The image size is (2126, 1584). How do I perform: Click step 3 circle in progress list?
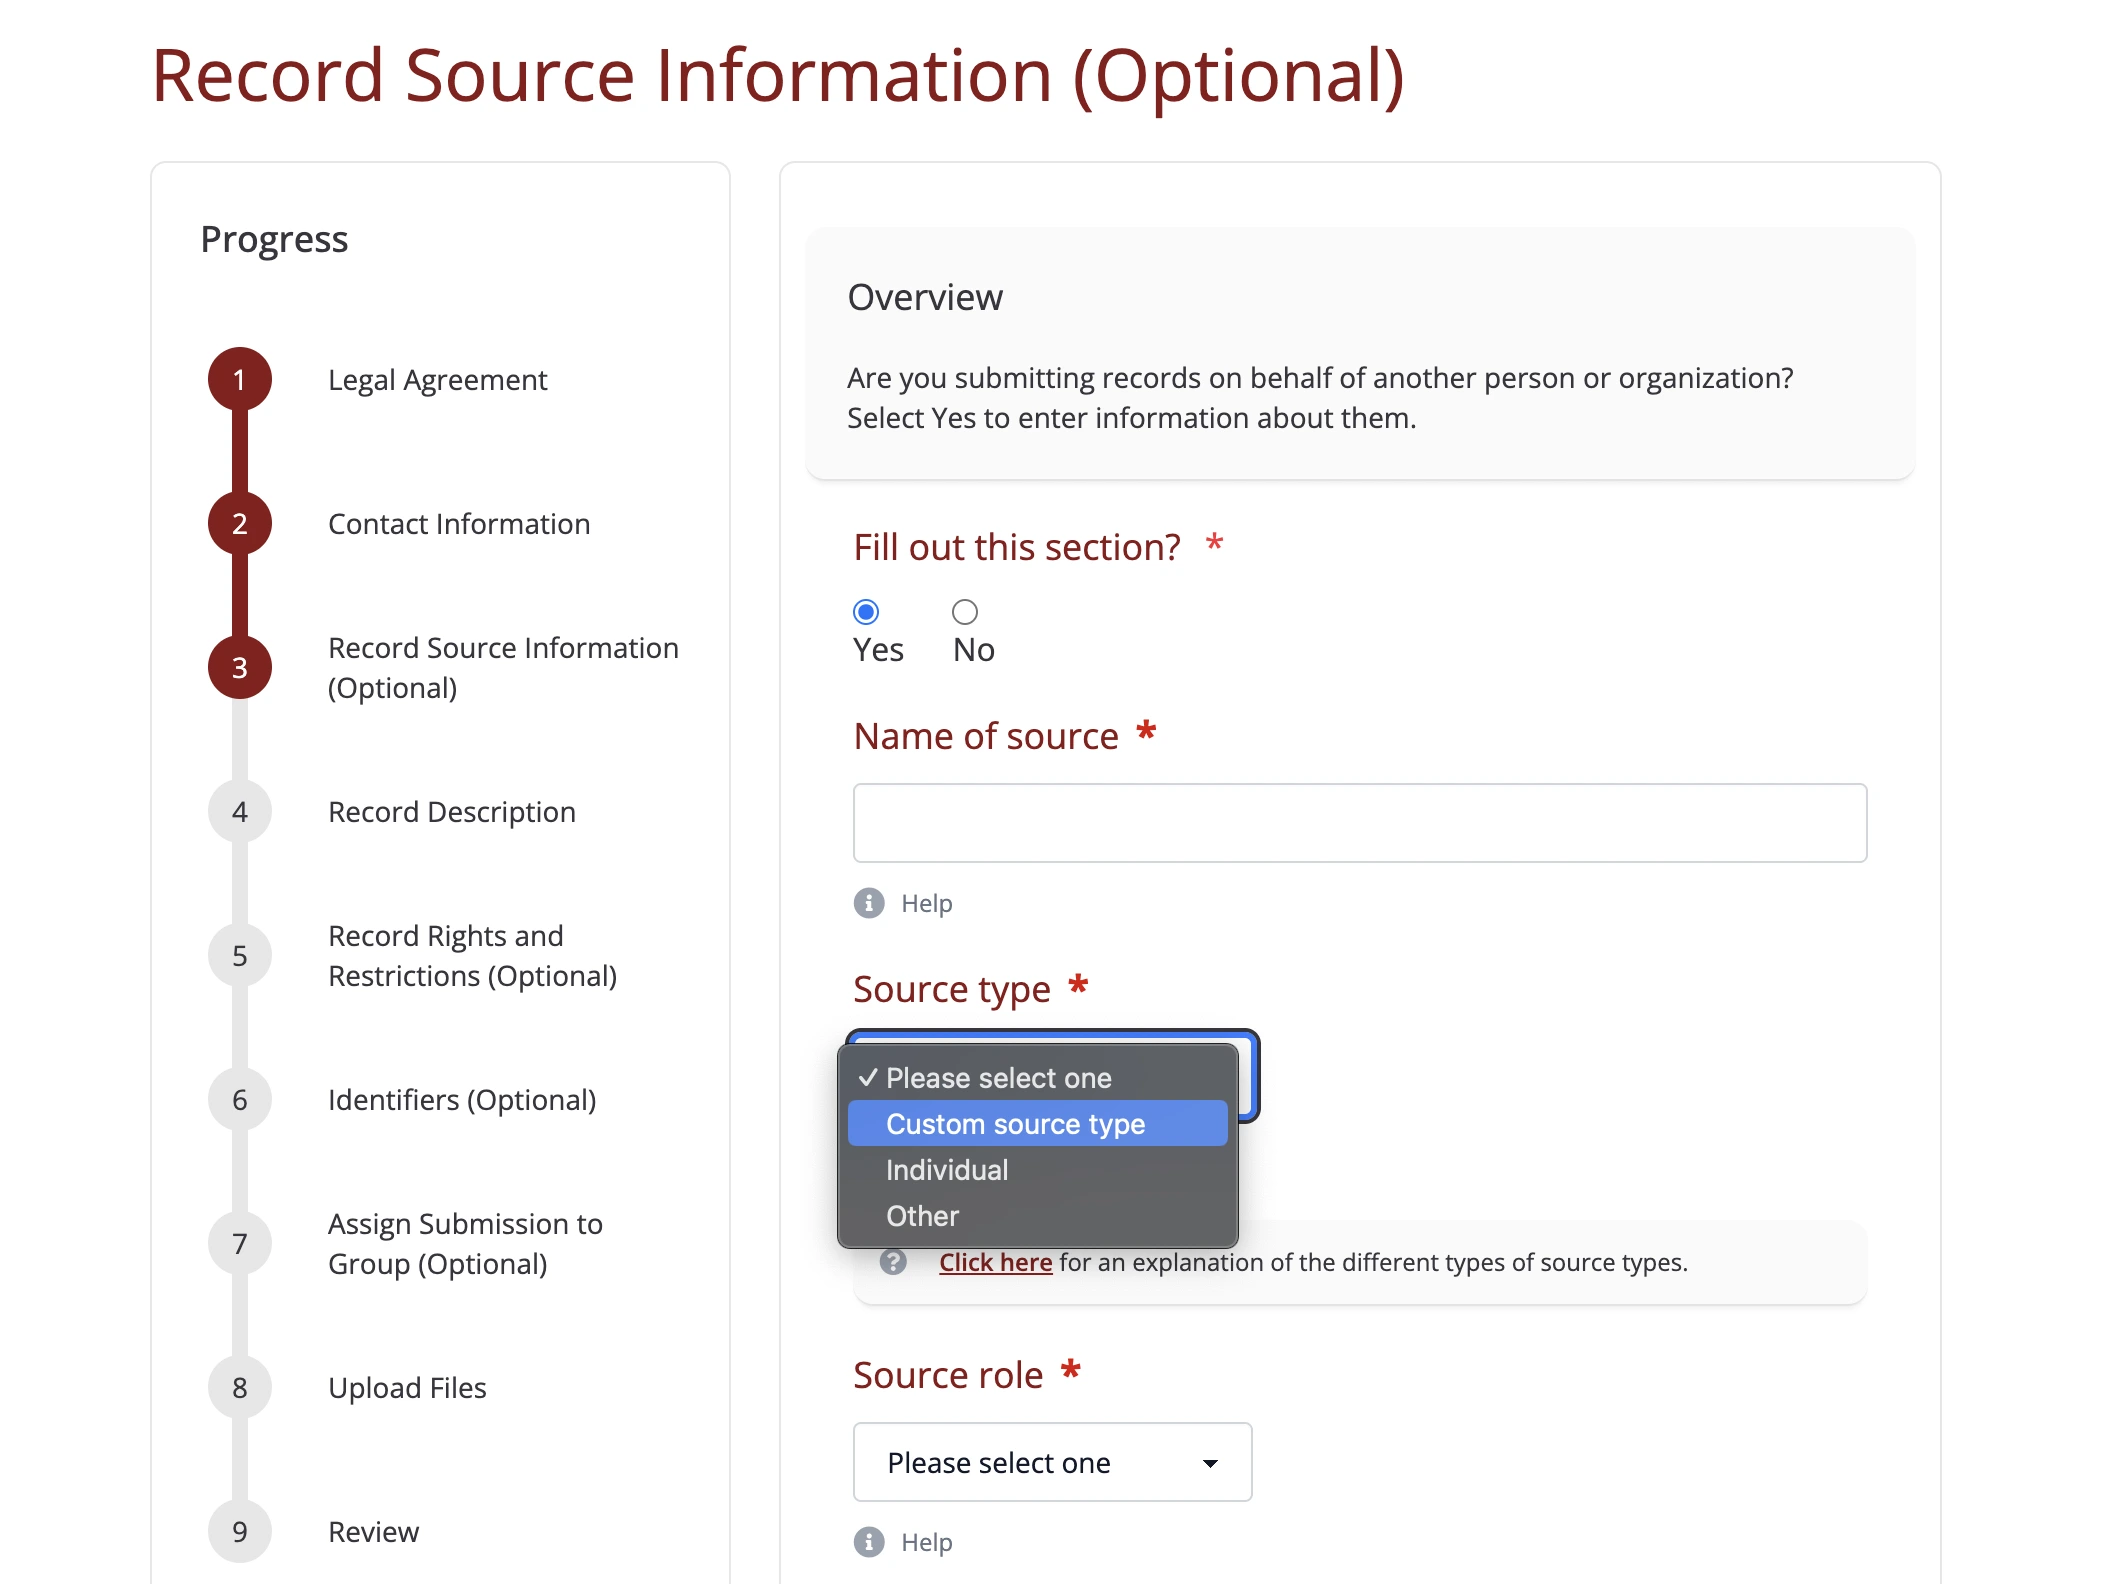tap(240, 668)
